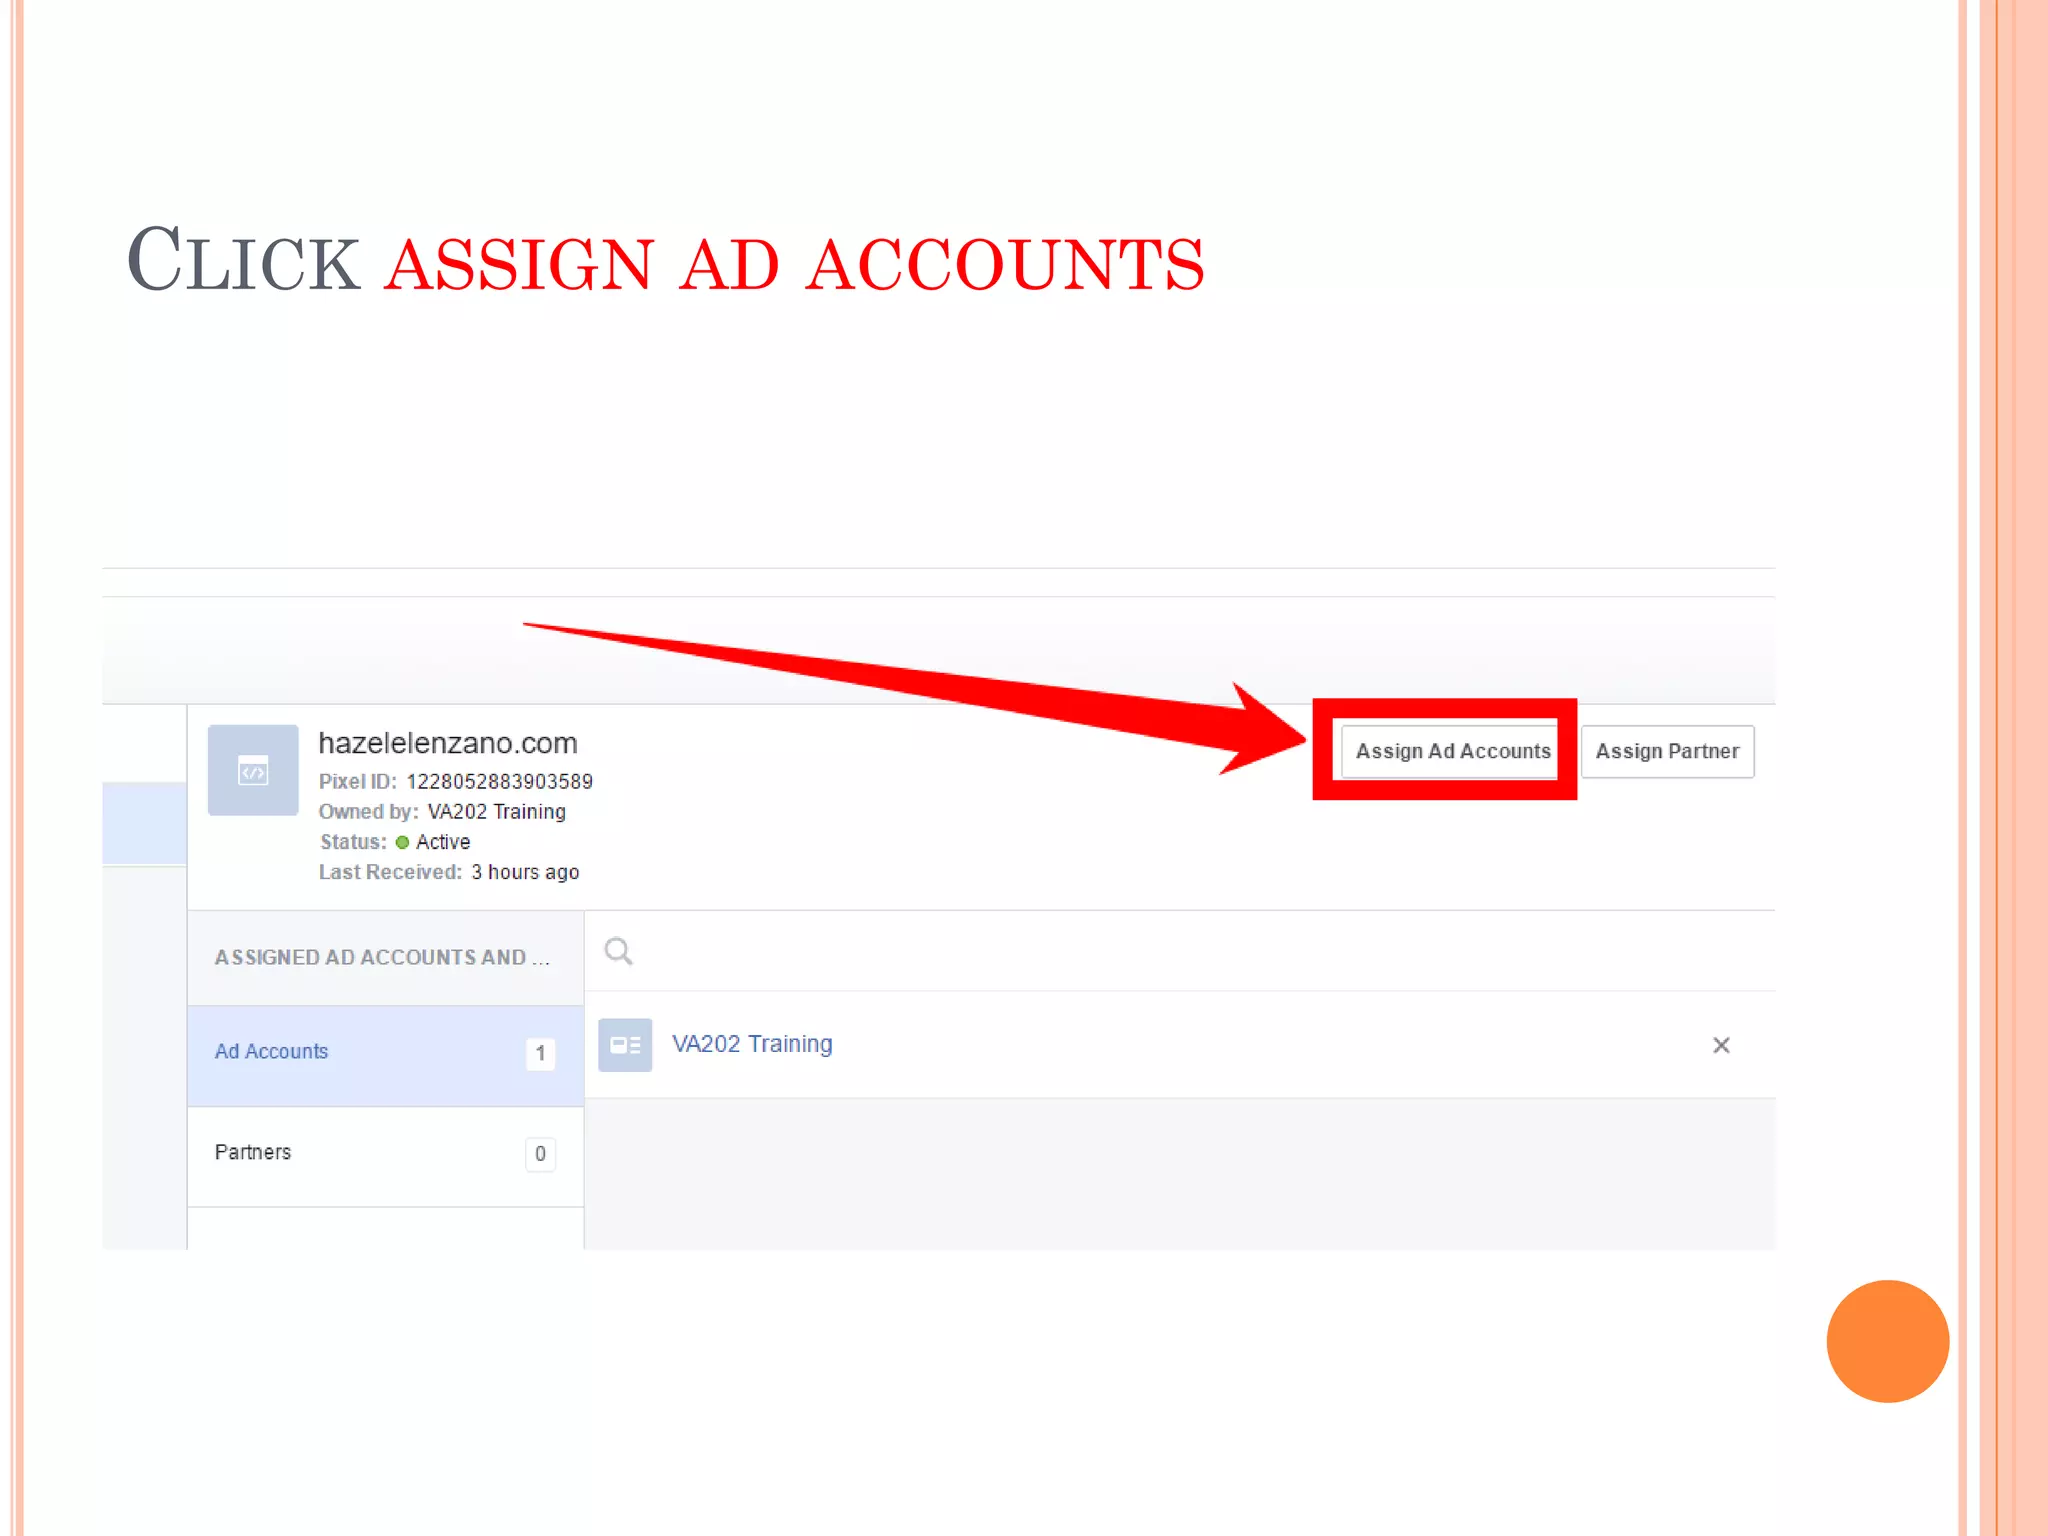Click the hazelelenzano.com pixel name

click(448, 743)
